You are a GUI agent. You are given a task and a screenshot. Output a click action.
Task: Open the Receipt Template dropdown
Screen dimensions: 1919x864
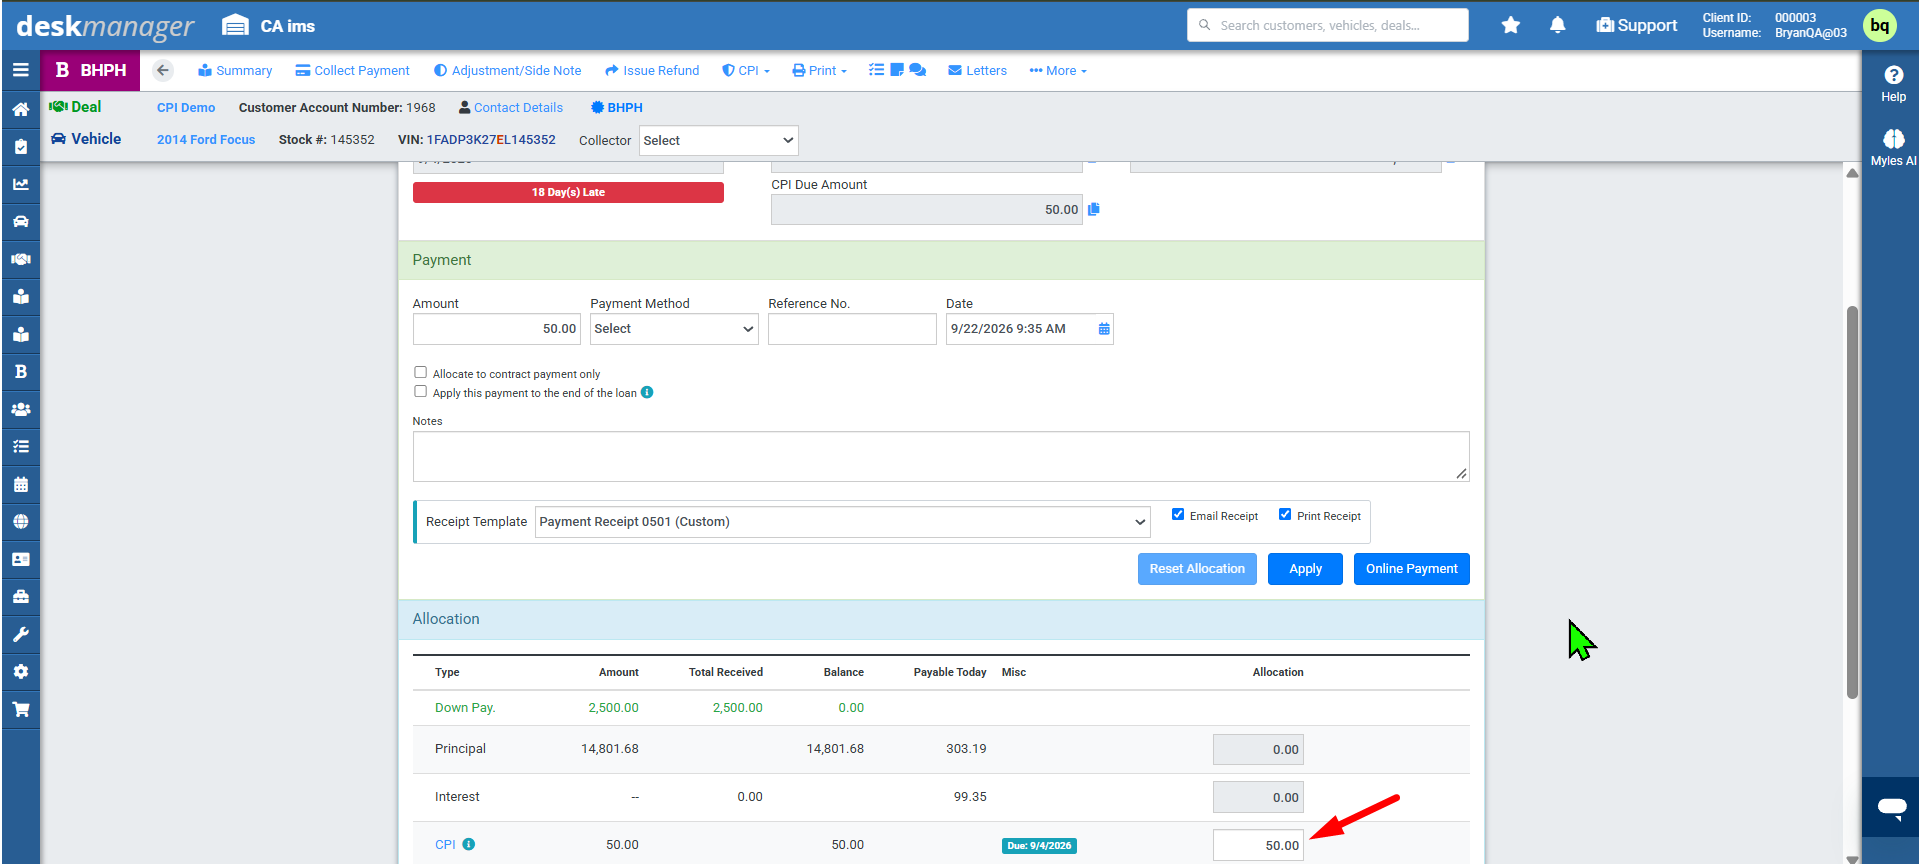point(842,522)
